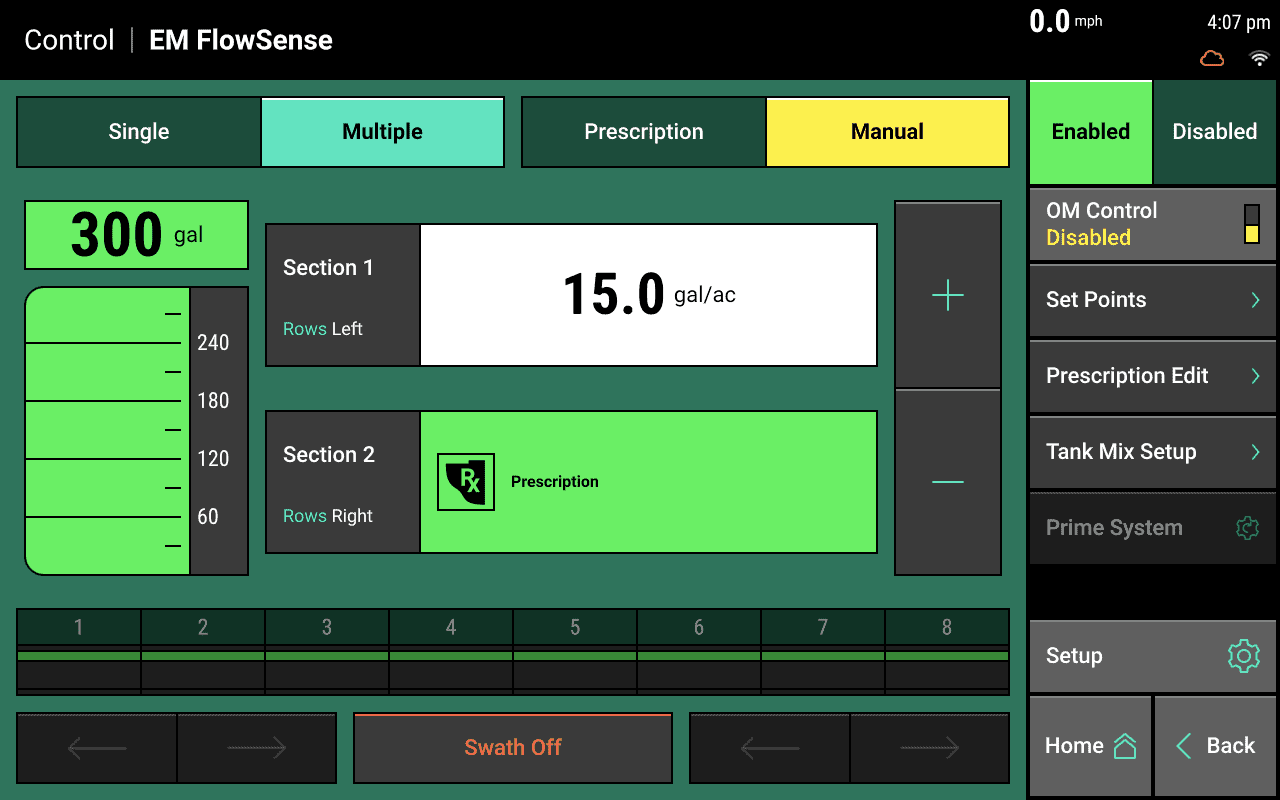
Task: Open the Setup gear icon
Action: (x=1243, y=656)
